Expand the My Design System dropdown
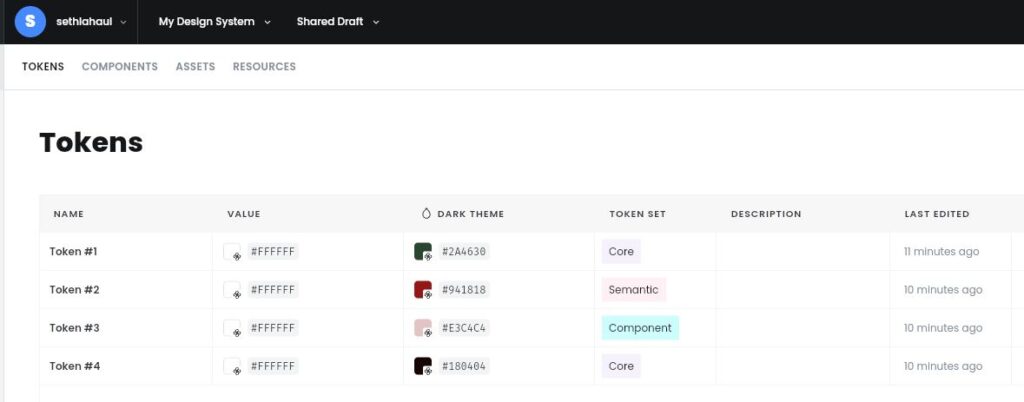1024x402 pixels. point(214,22)
